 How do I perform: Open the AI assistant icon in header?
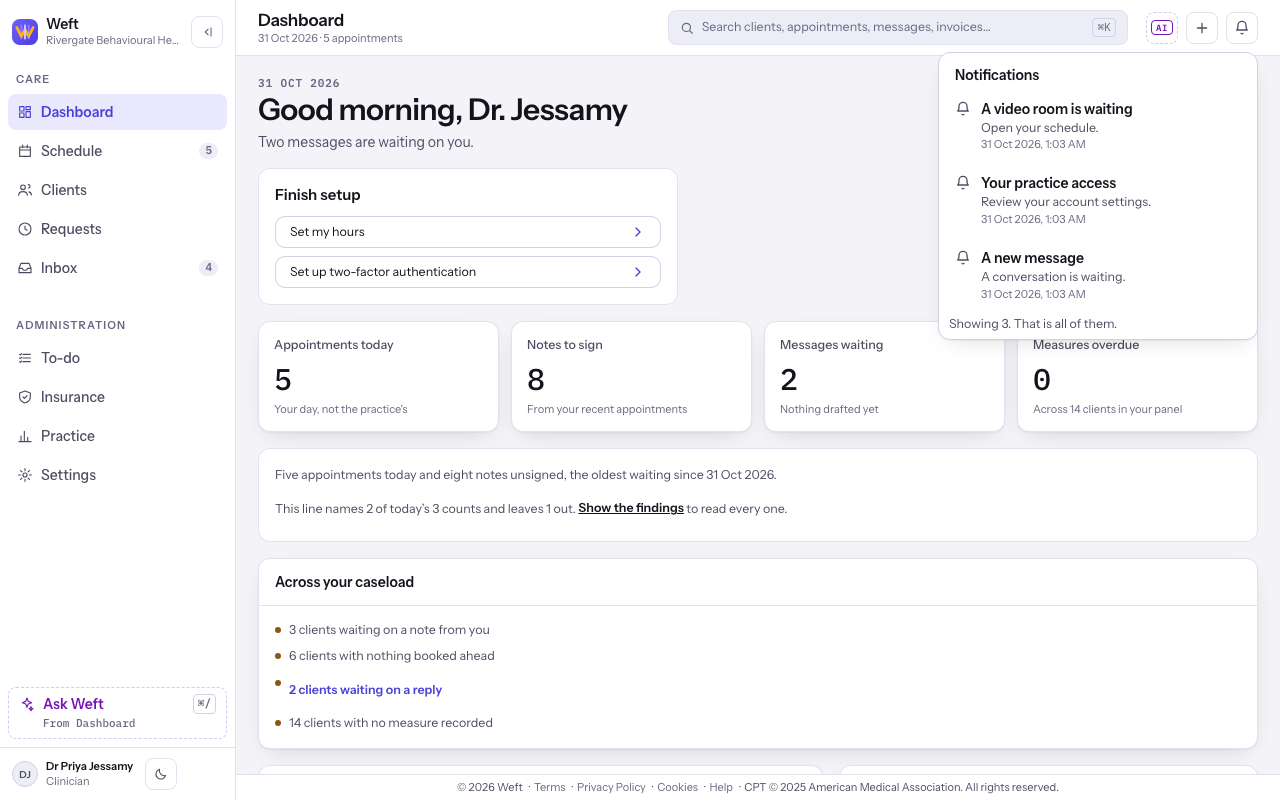[x=1161, y=28]
